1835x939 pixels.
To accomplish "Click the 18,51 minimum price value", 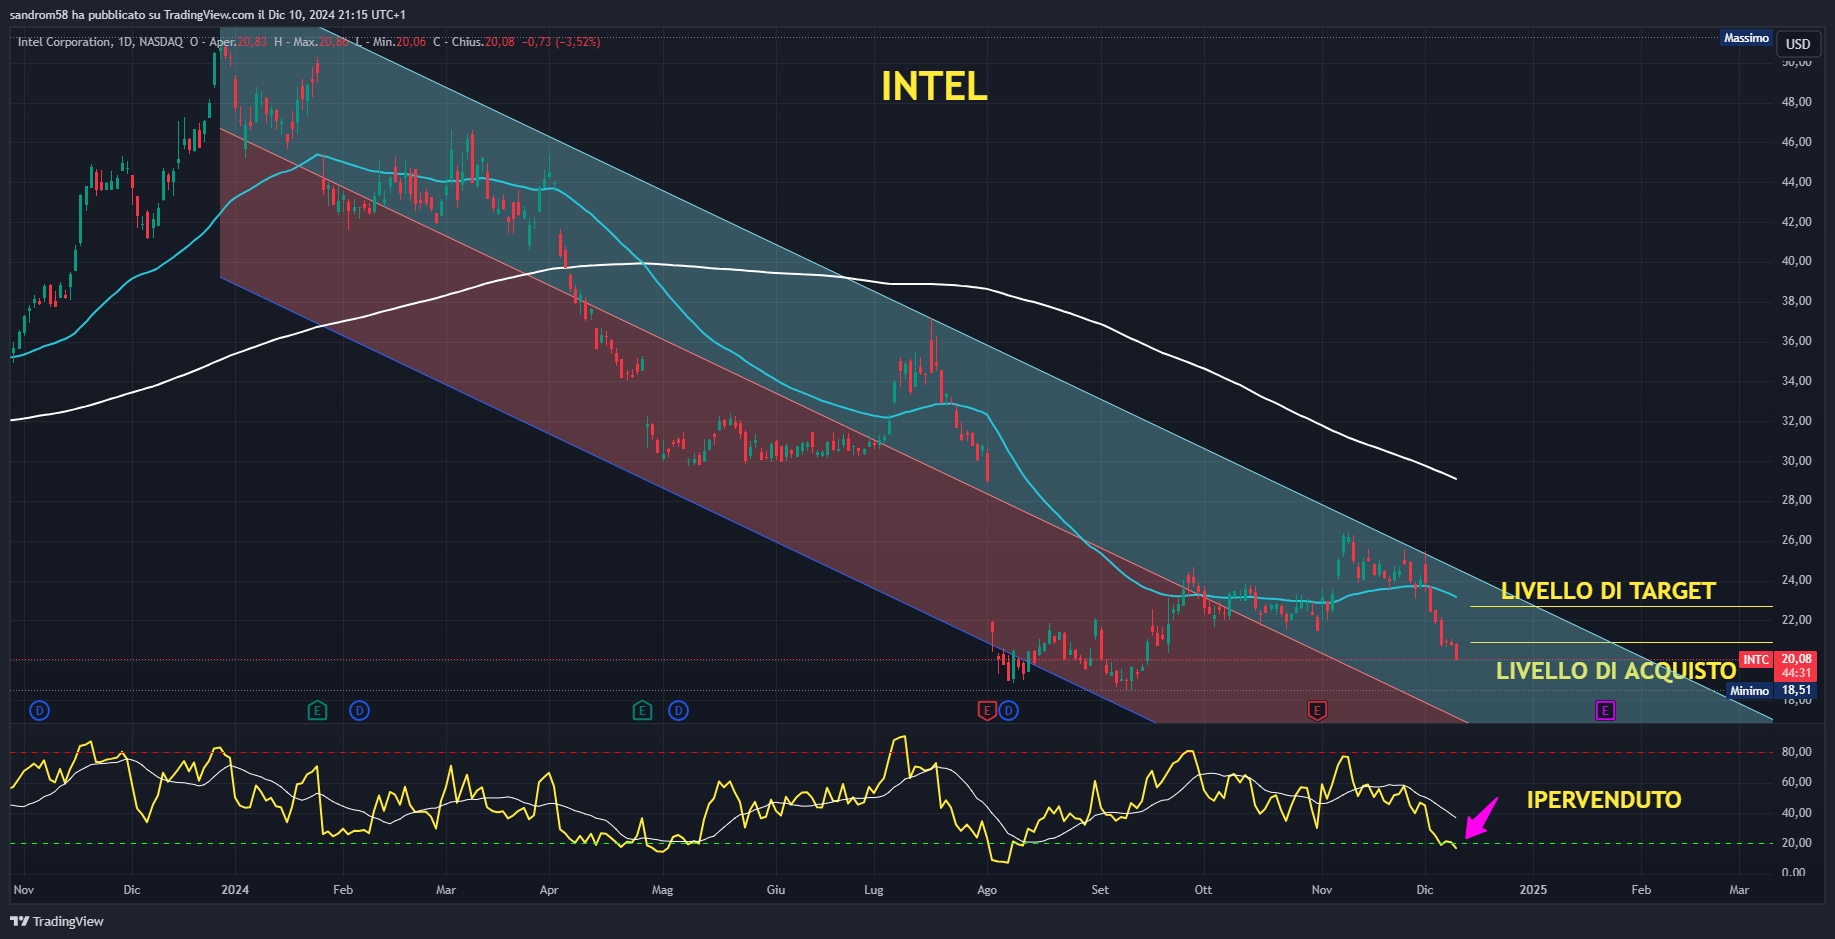I will [1796, 691].
